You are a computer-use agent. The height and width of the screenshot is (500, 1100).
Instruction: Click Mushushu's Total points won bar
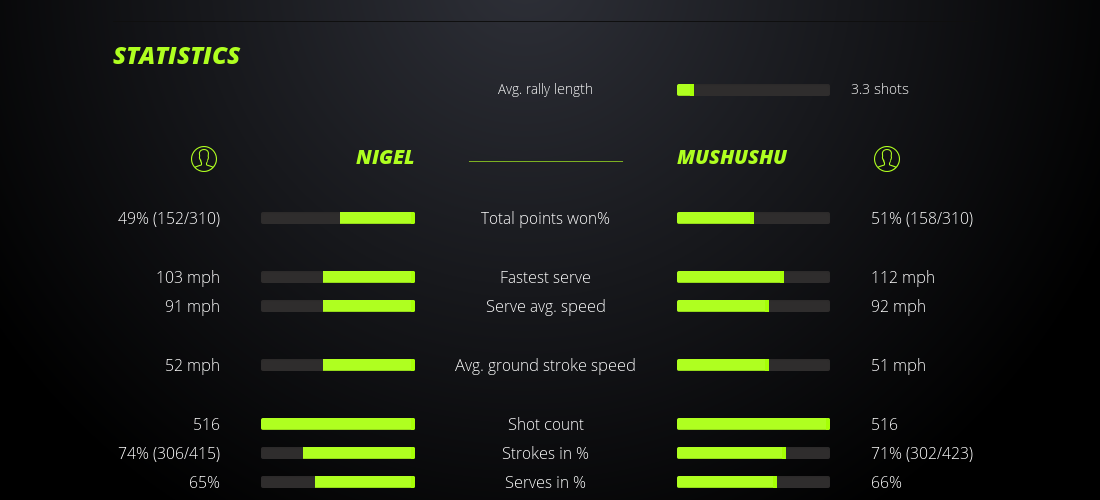(x=753, y=218)
